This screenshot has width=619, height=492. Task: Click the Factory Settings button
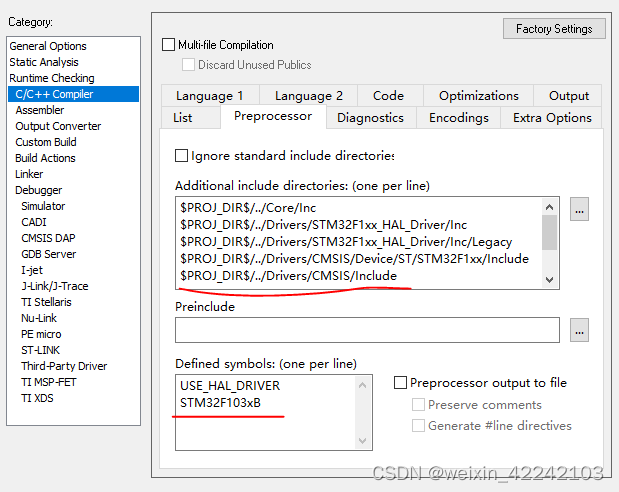(x=554, y=29)
